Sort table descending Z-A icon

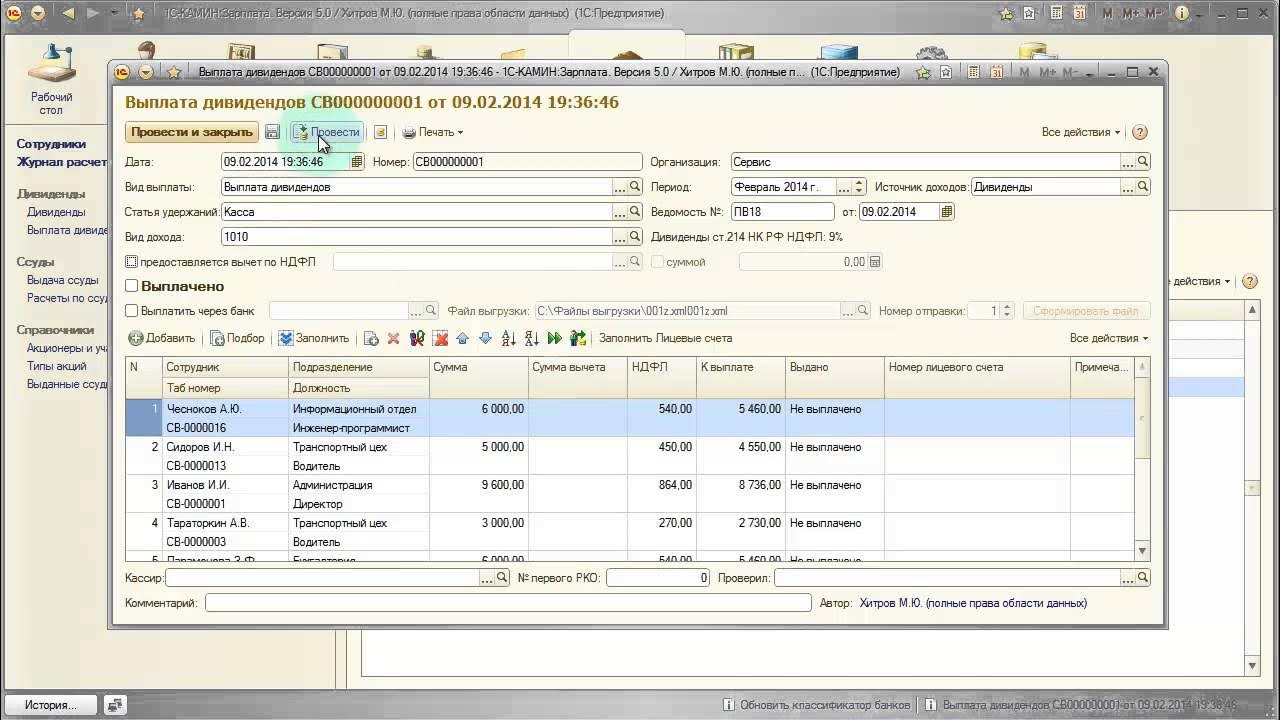coord(531,338)
